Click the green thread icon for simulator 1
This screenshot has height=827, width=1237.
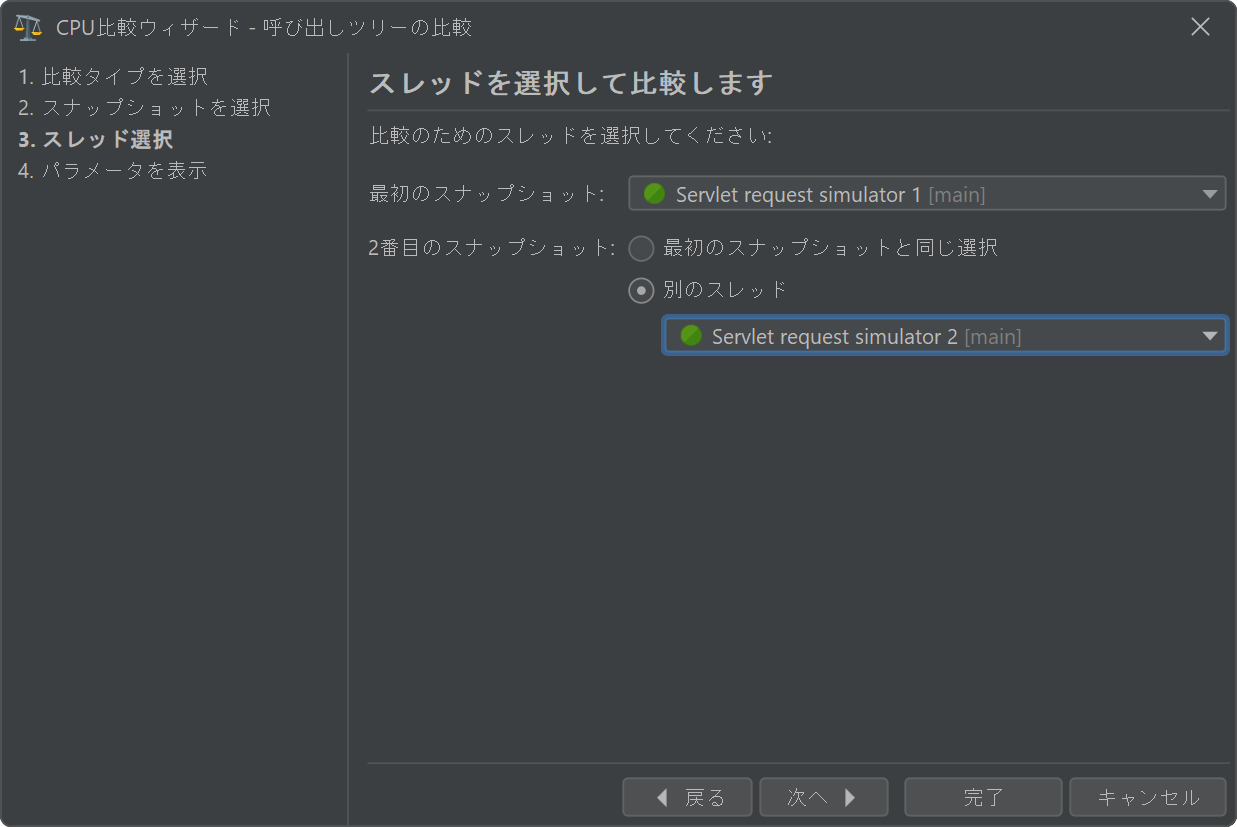click(655, 194)
